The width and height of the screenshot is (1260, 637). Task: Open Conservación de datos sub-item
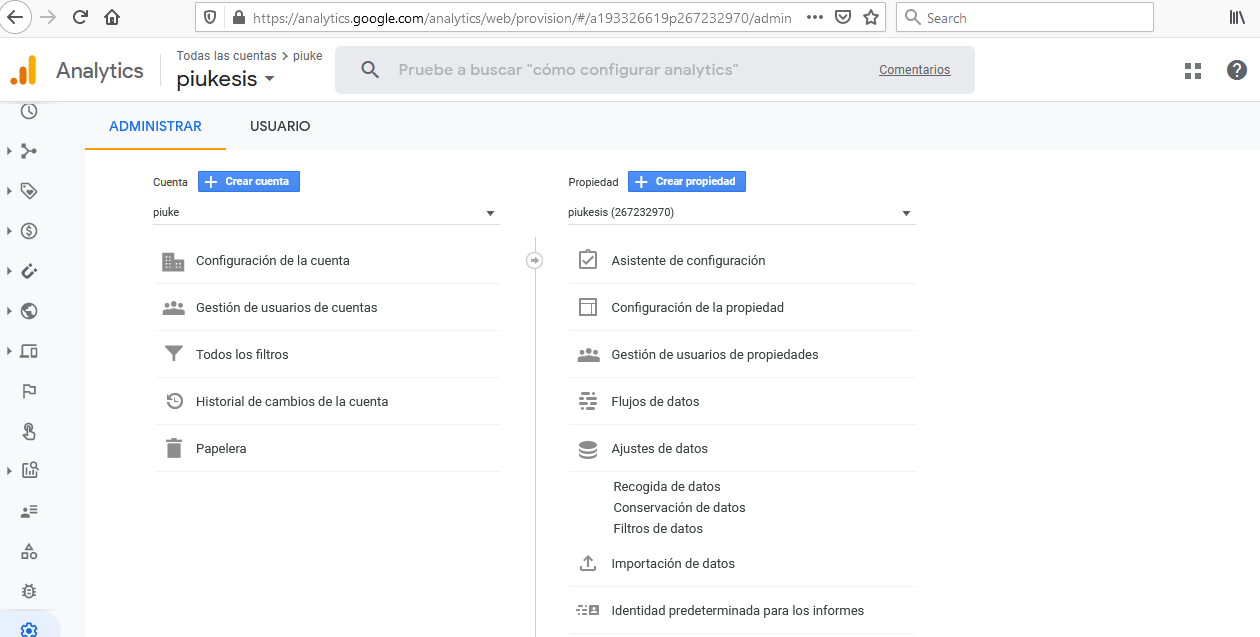tap(679, 508)
